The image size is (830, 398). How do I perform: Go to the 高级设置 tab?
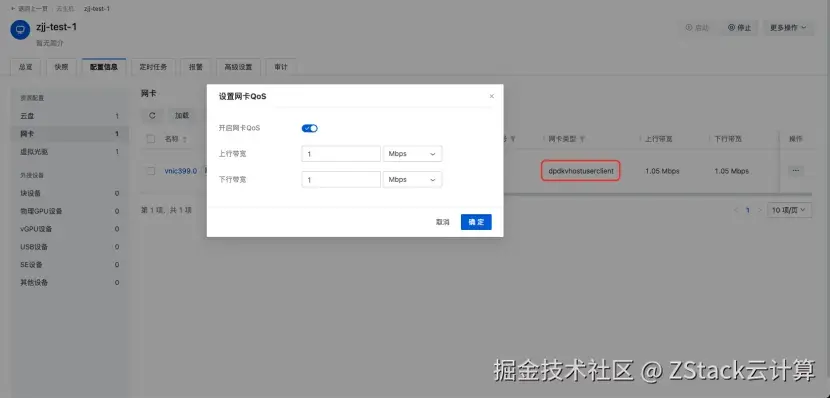point(238,67)
